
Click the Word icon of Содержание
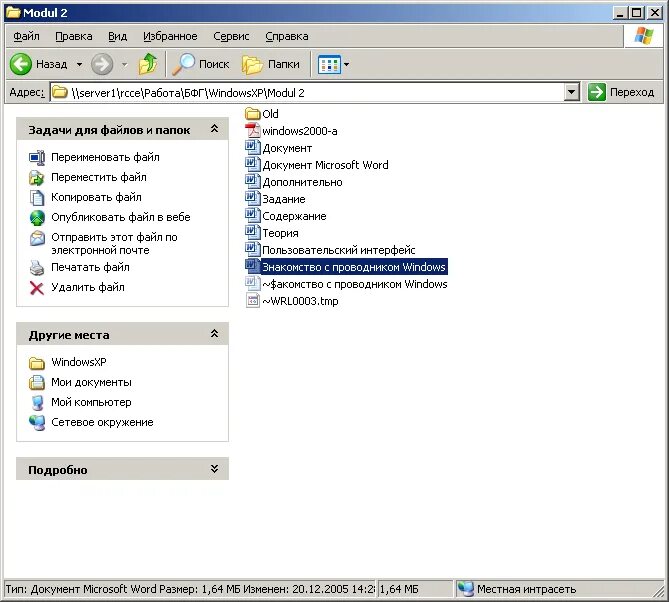(x=253, y=216)
